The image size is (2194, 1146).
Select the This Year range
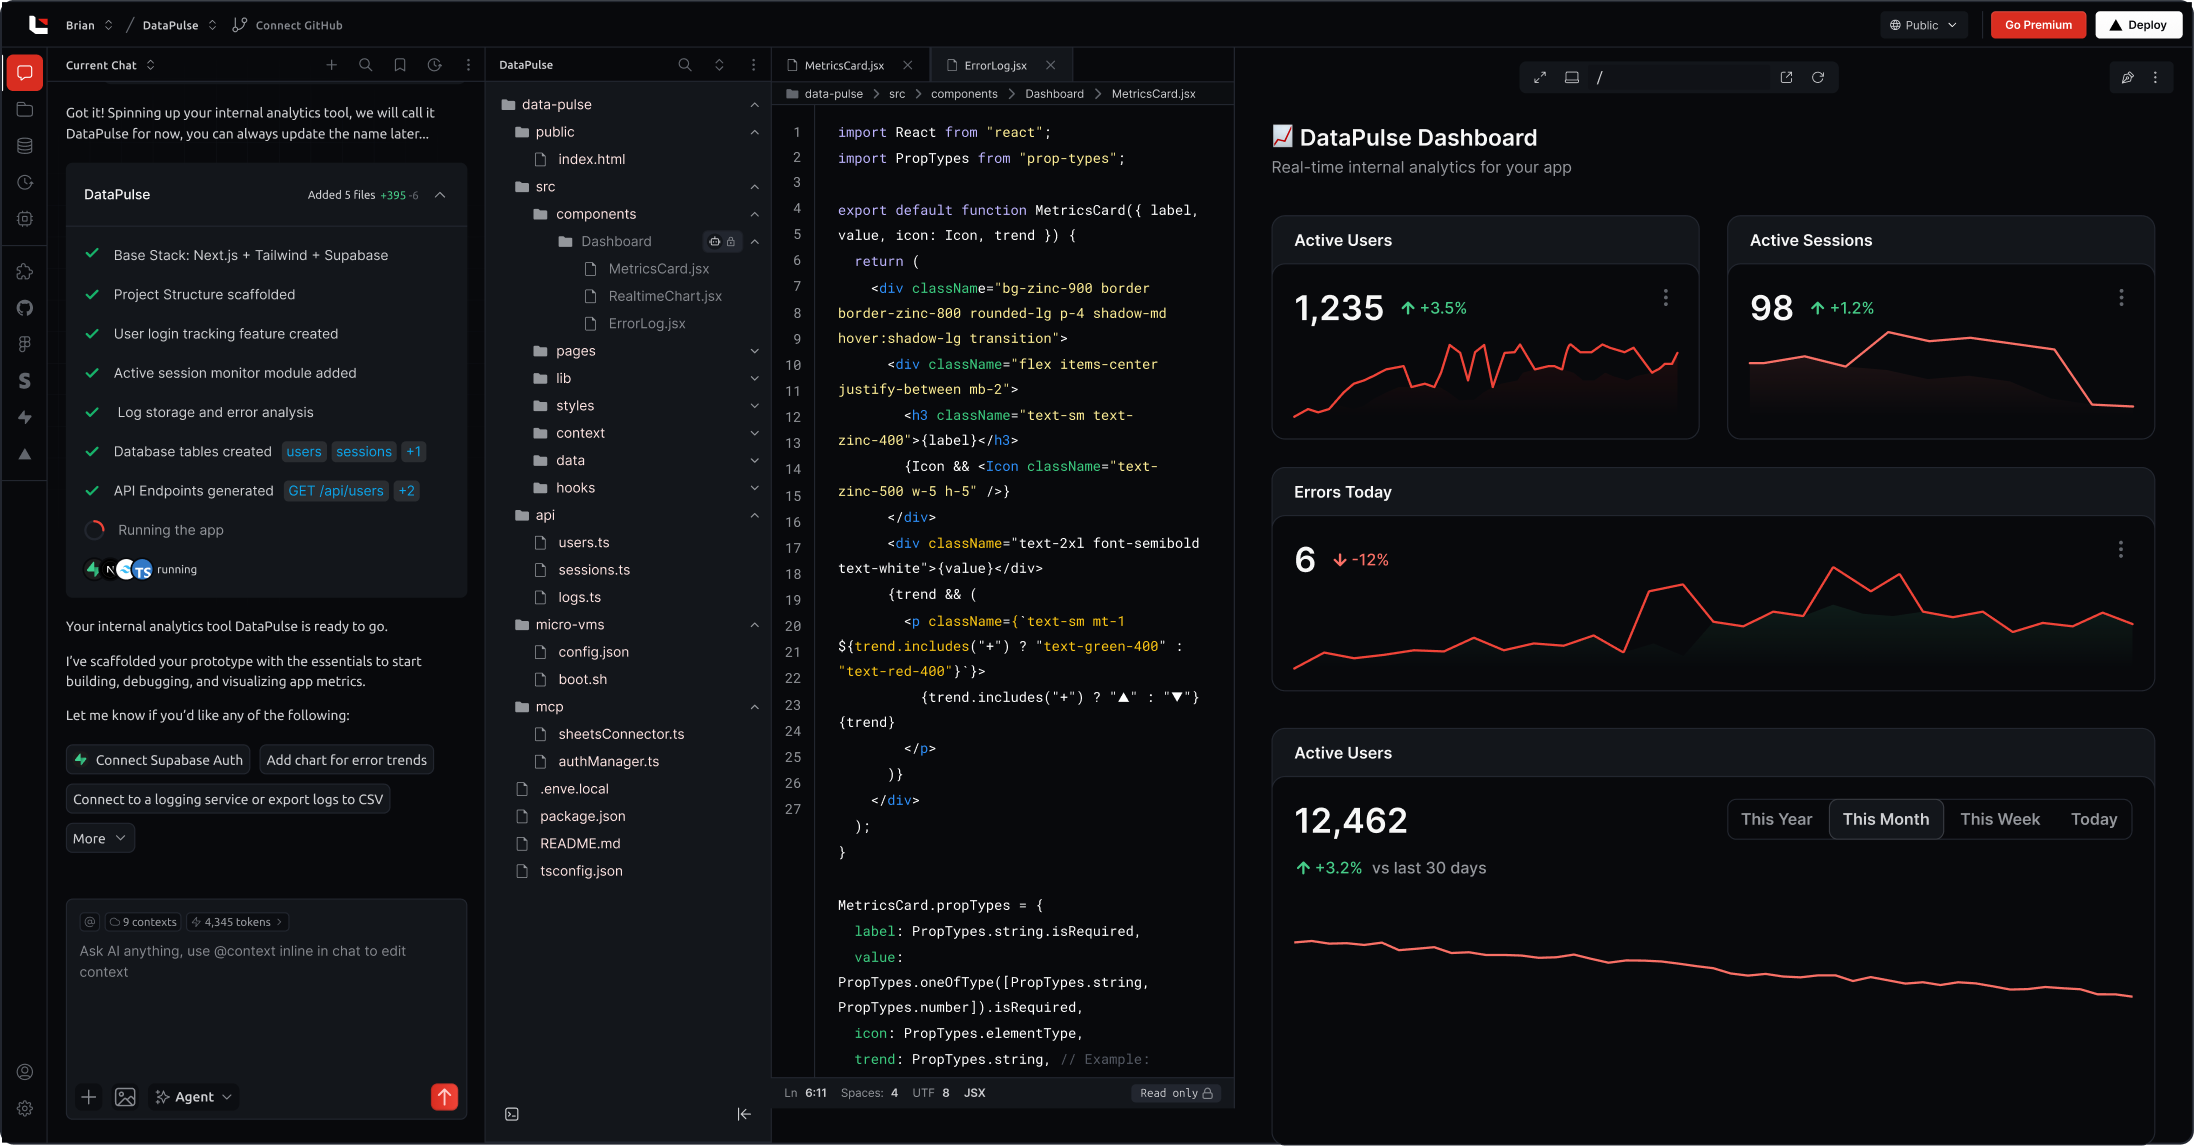(1776, 819)
